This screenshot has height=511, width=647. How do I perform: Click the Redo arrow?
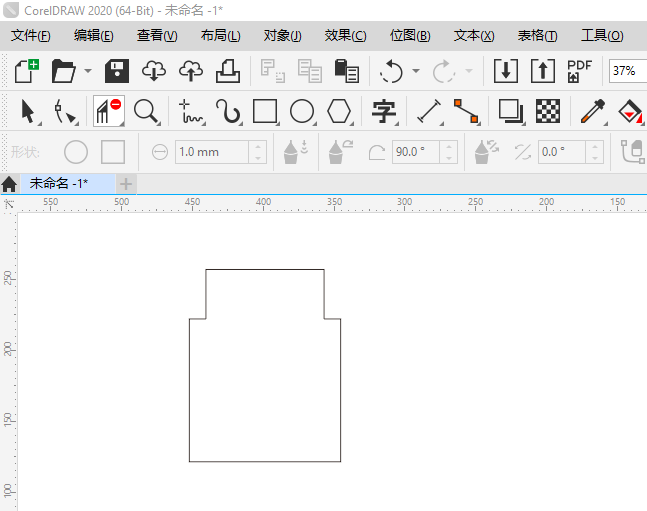pyautogui.click(x=444, y=71)
